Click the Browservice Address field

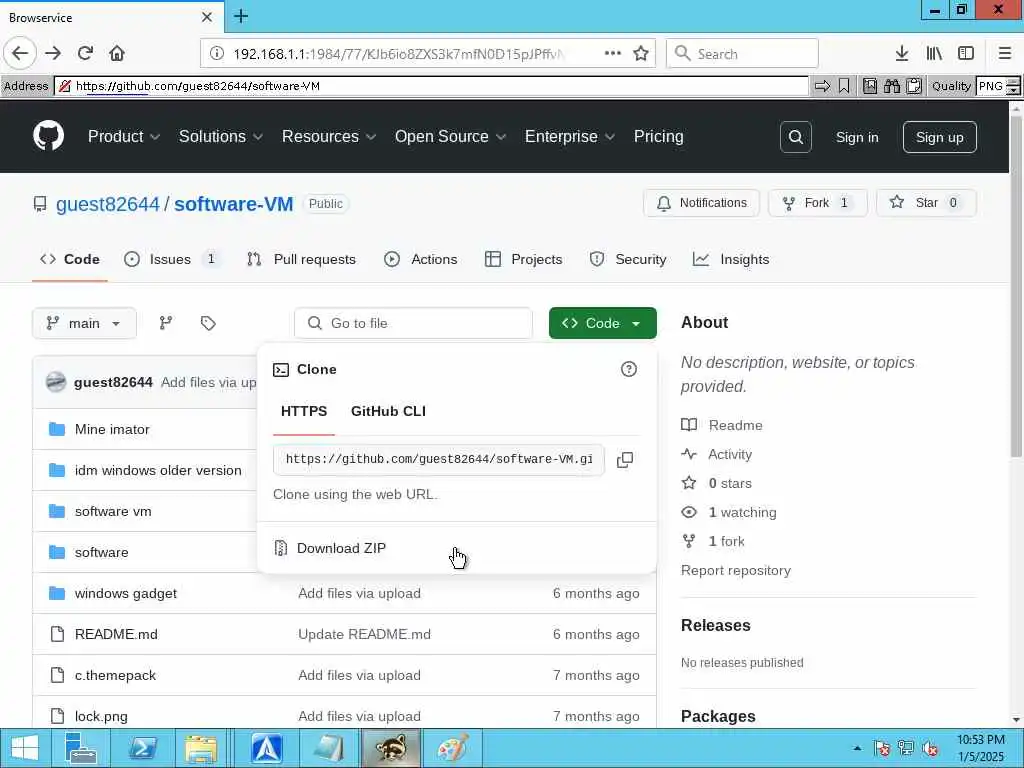[431, 86]
